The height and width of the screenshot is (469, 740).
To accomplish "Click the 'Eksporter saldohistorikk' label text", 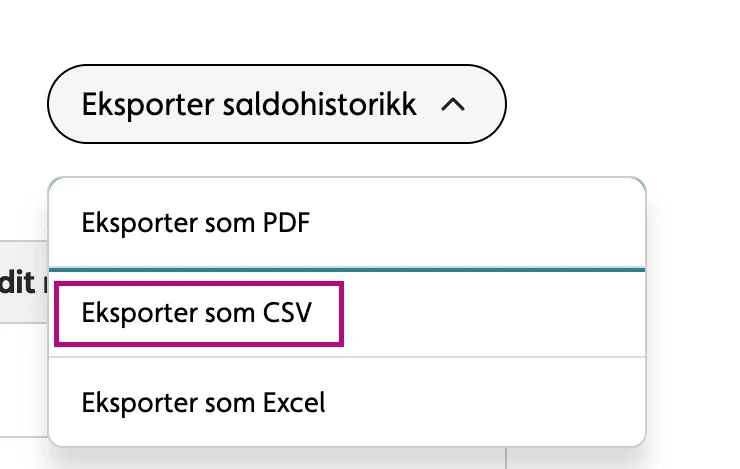I will (249, 104).
